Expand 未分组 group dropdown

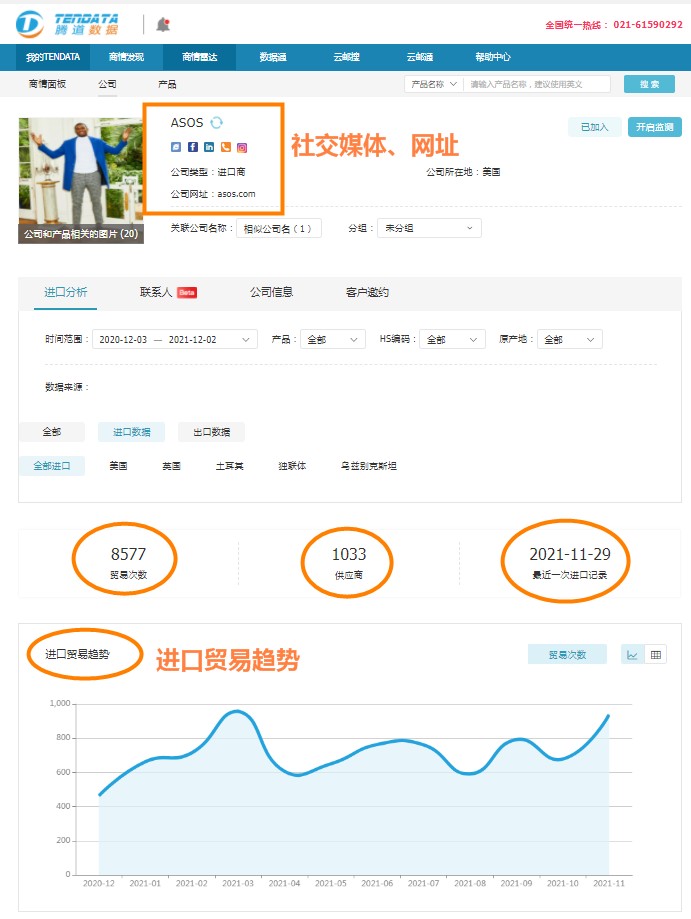[x=429, y=228]
